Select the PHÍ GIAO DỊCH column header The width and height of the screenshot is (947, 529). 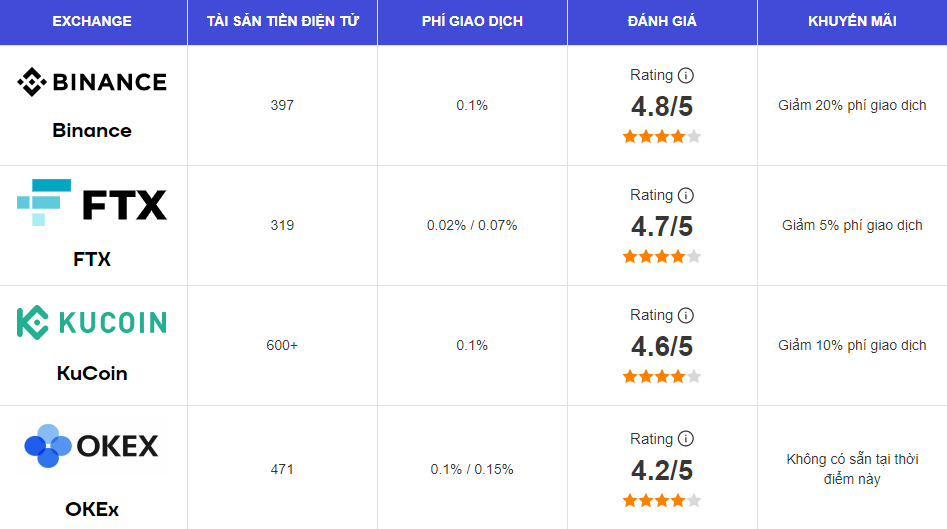coord(472,21)
